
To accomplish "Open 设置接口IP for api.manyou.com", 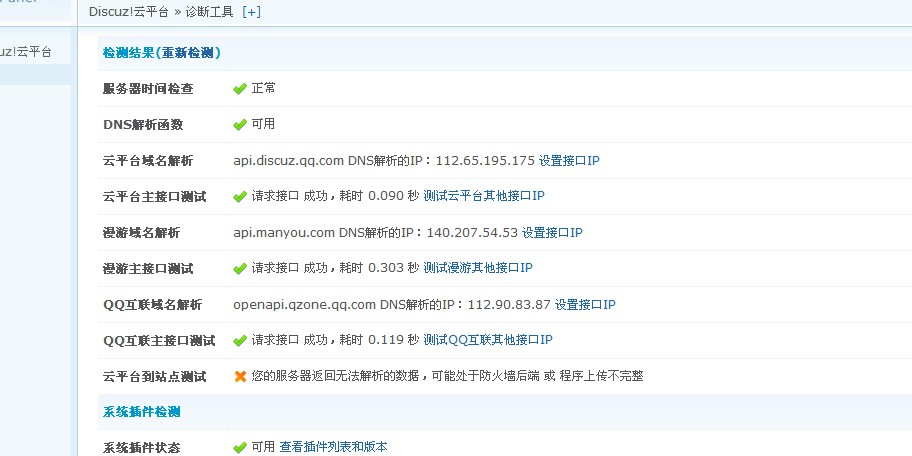I will [x=552, y=233].
